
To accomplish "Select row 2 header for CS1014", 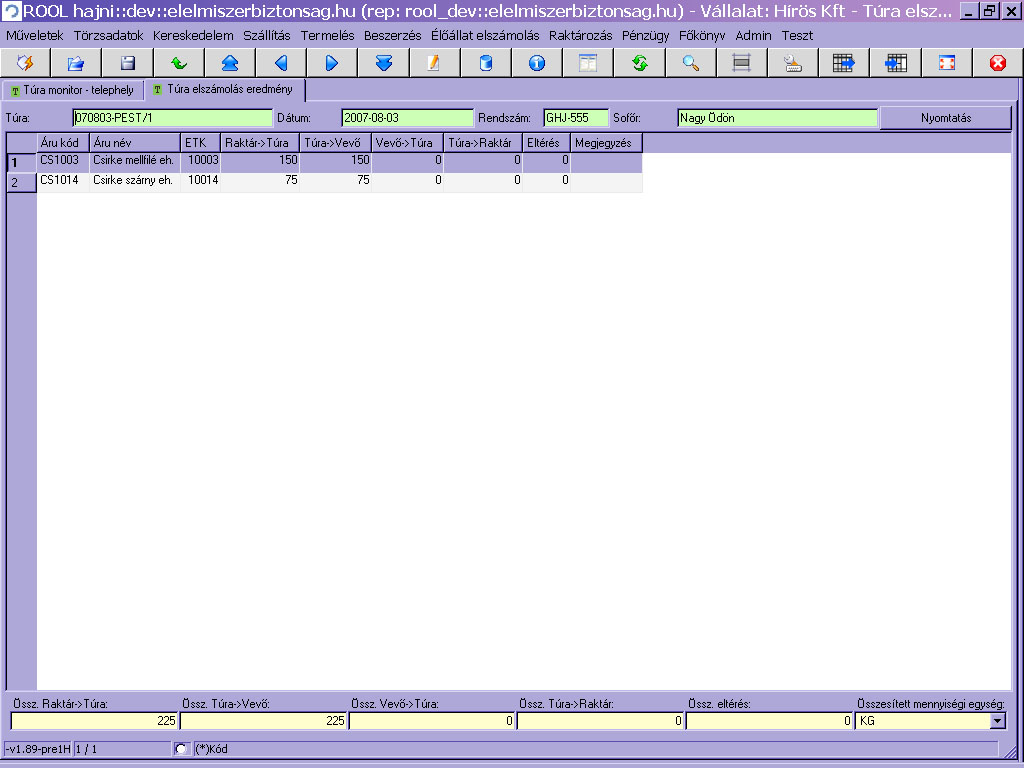I will pyautogui.click(x=21, y=182).
